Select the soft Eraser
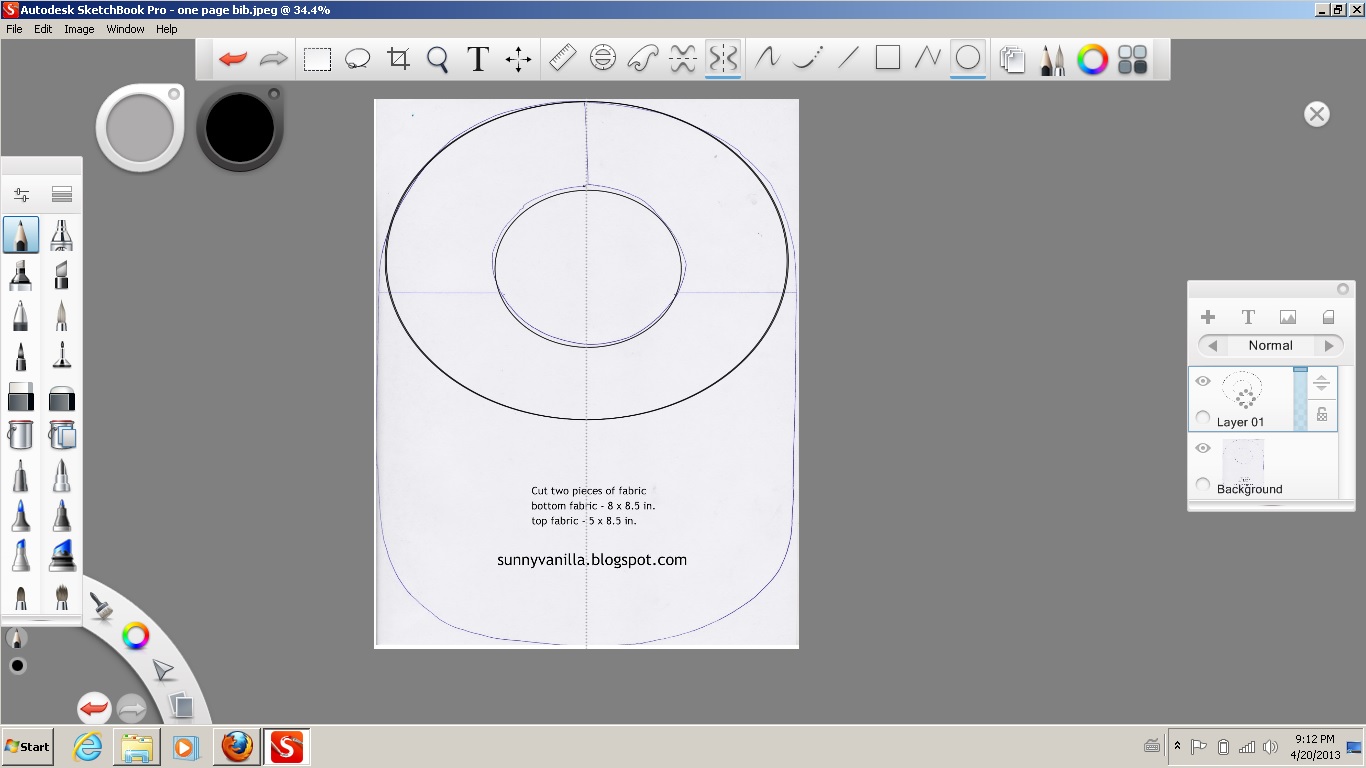This screenshot has width=1366, height=768. pos(62,397)
